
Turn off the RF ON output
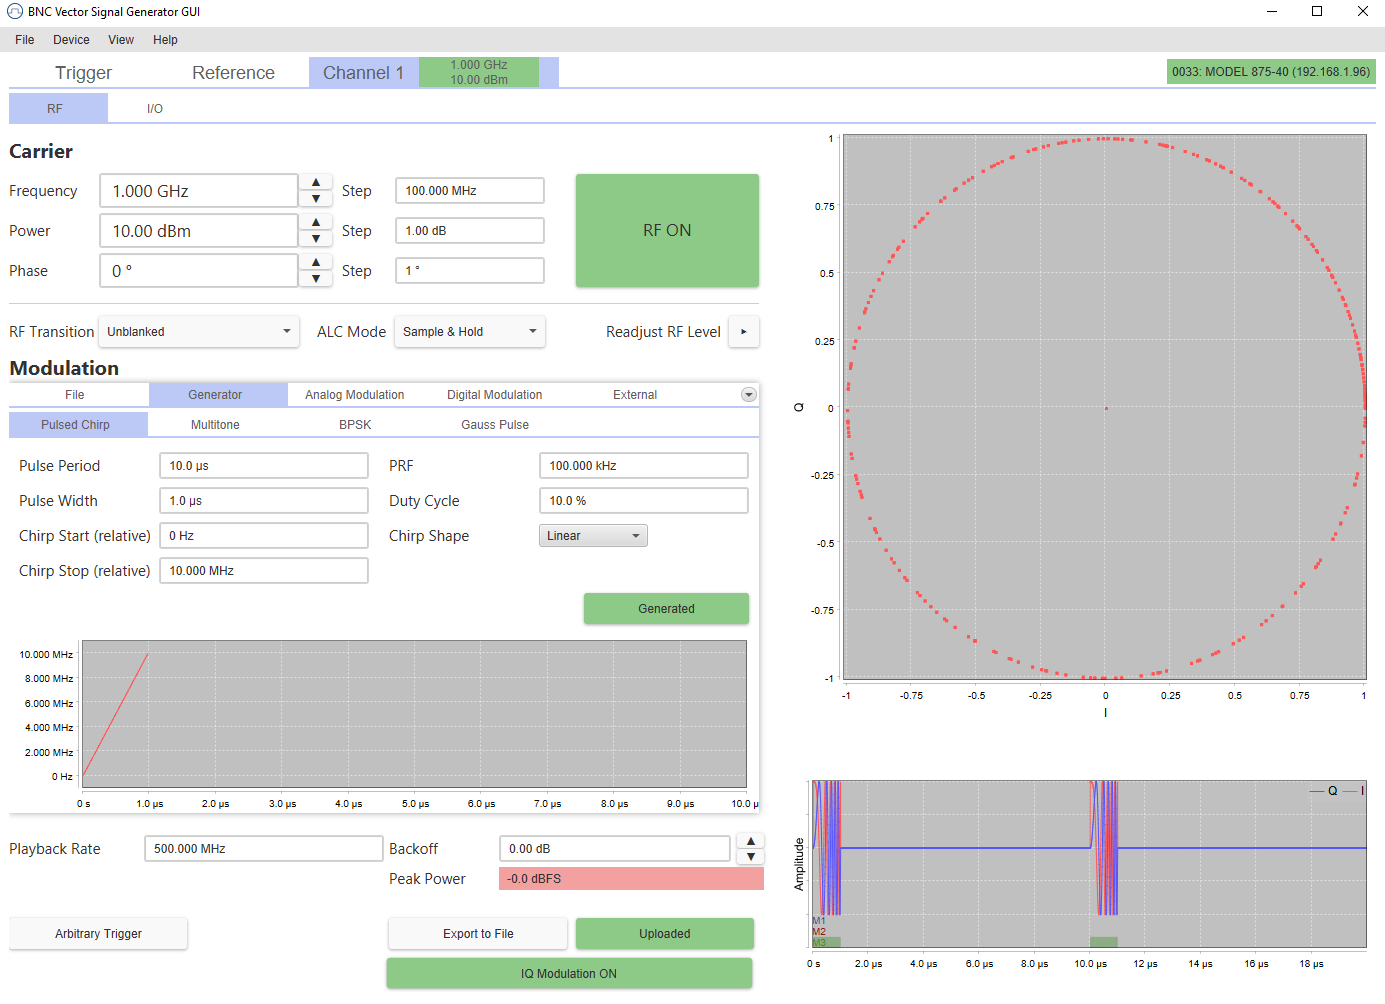(666, 230)
